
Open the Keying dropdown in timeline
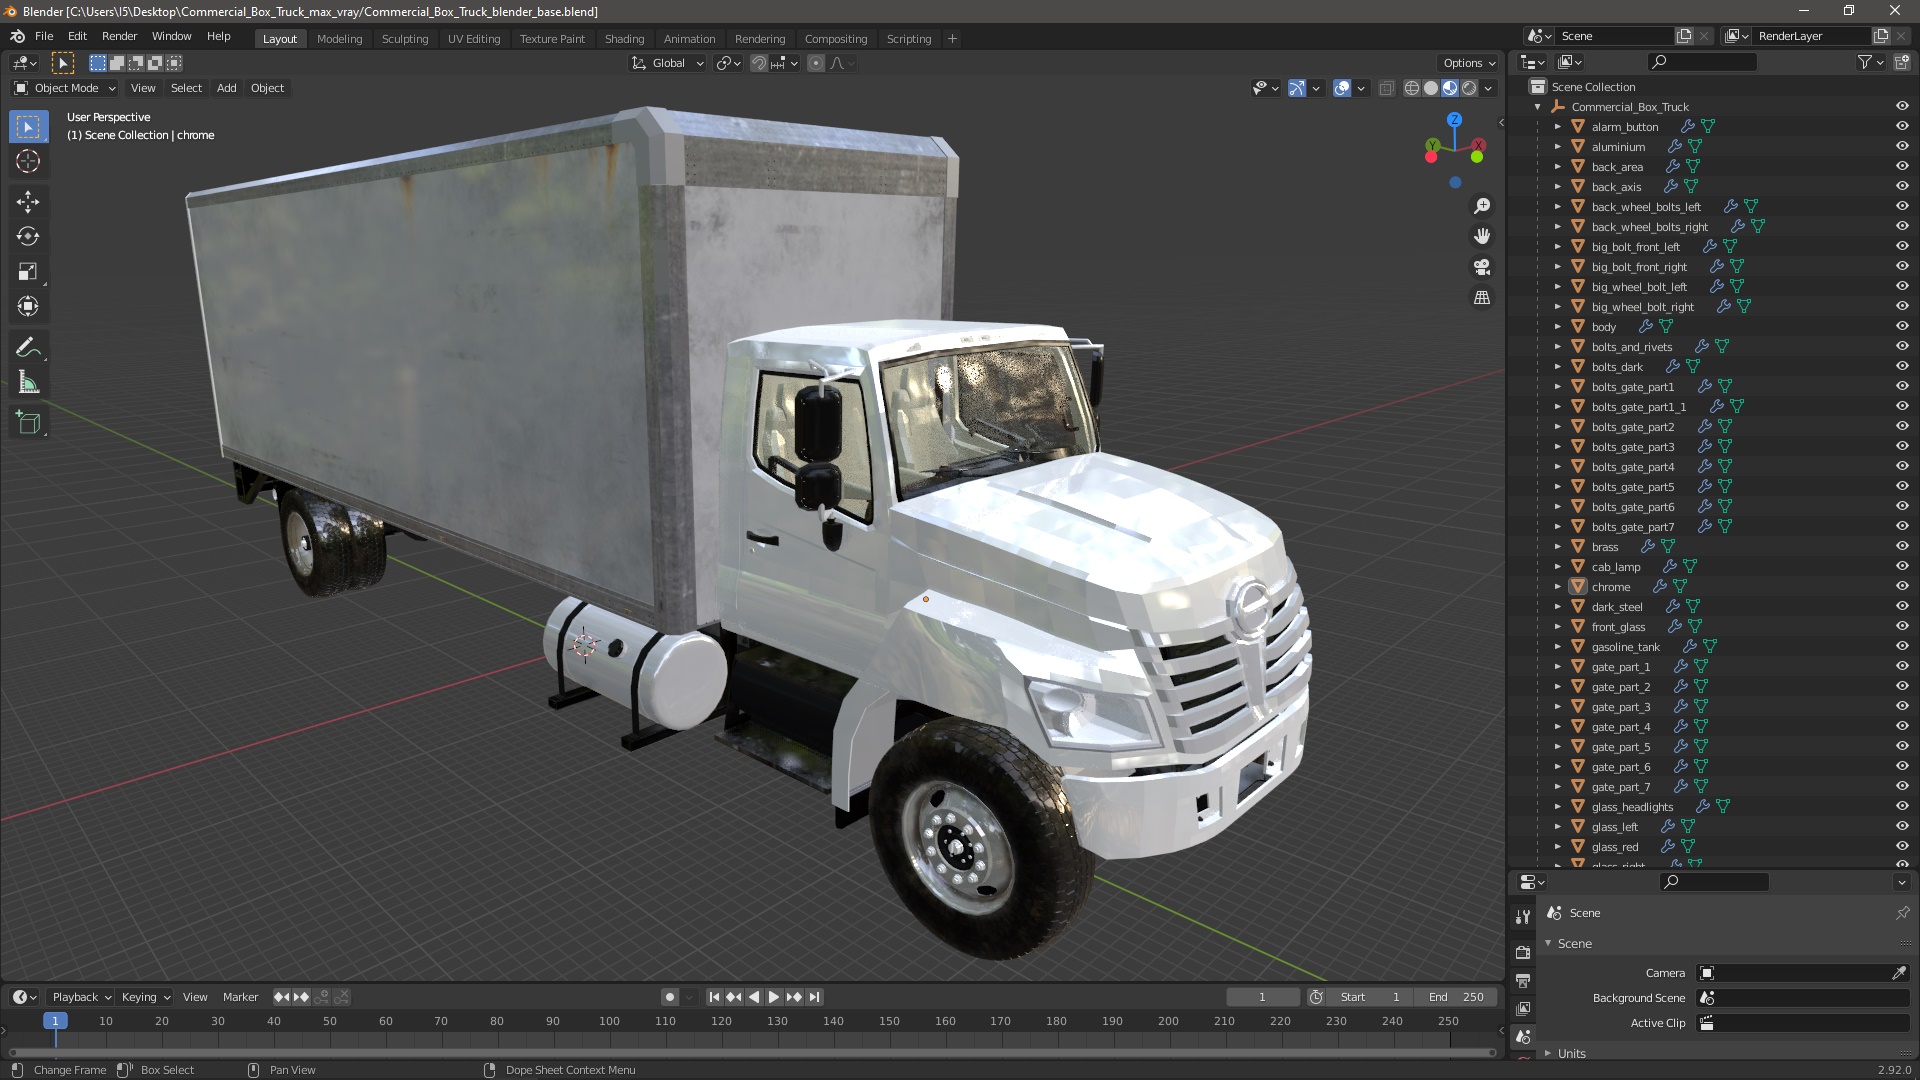pyautogui.click(x=146, y=997)
